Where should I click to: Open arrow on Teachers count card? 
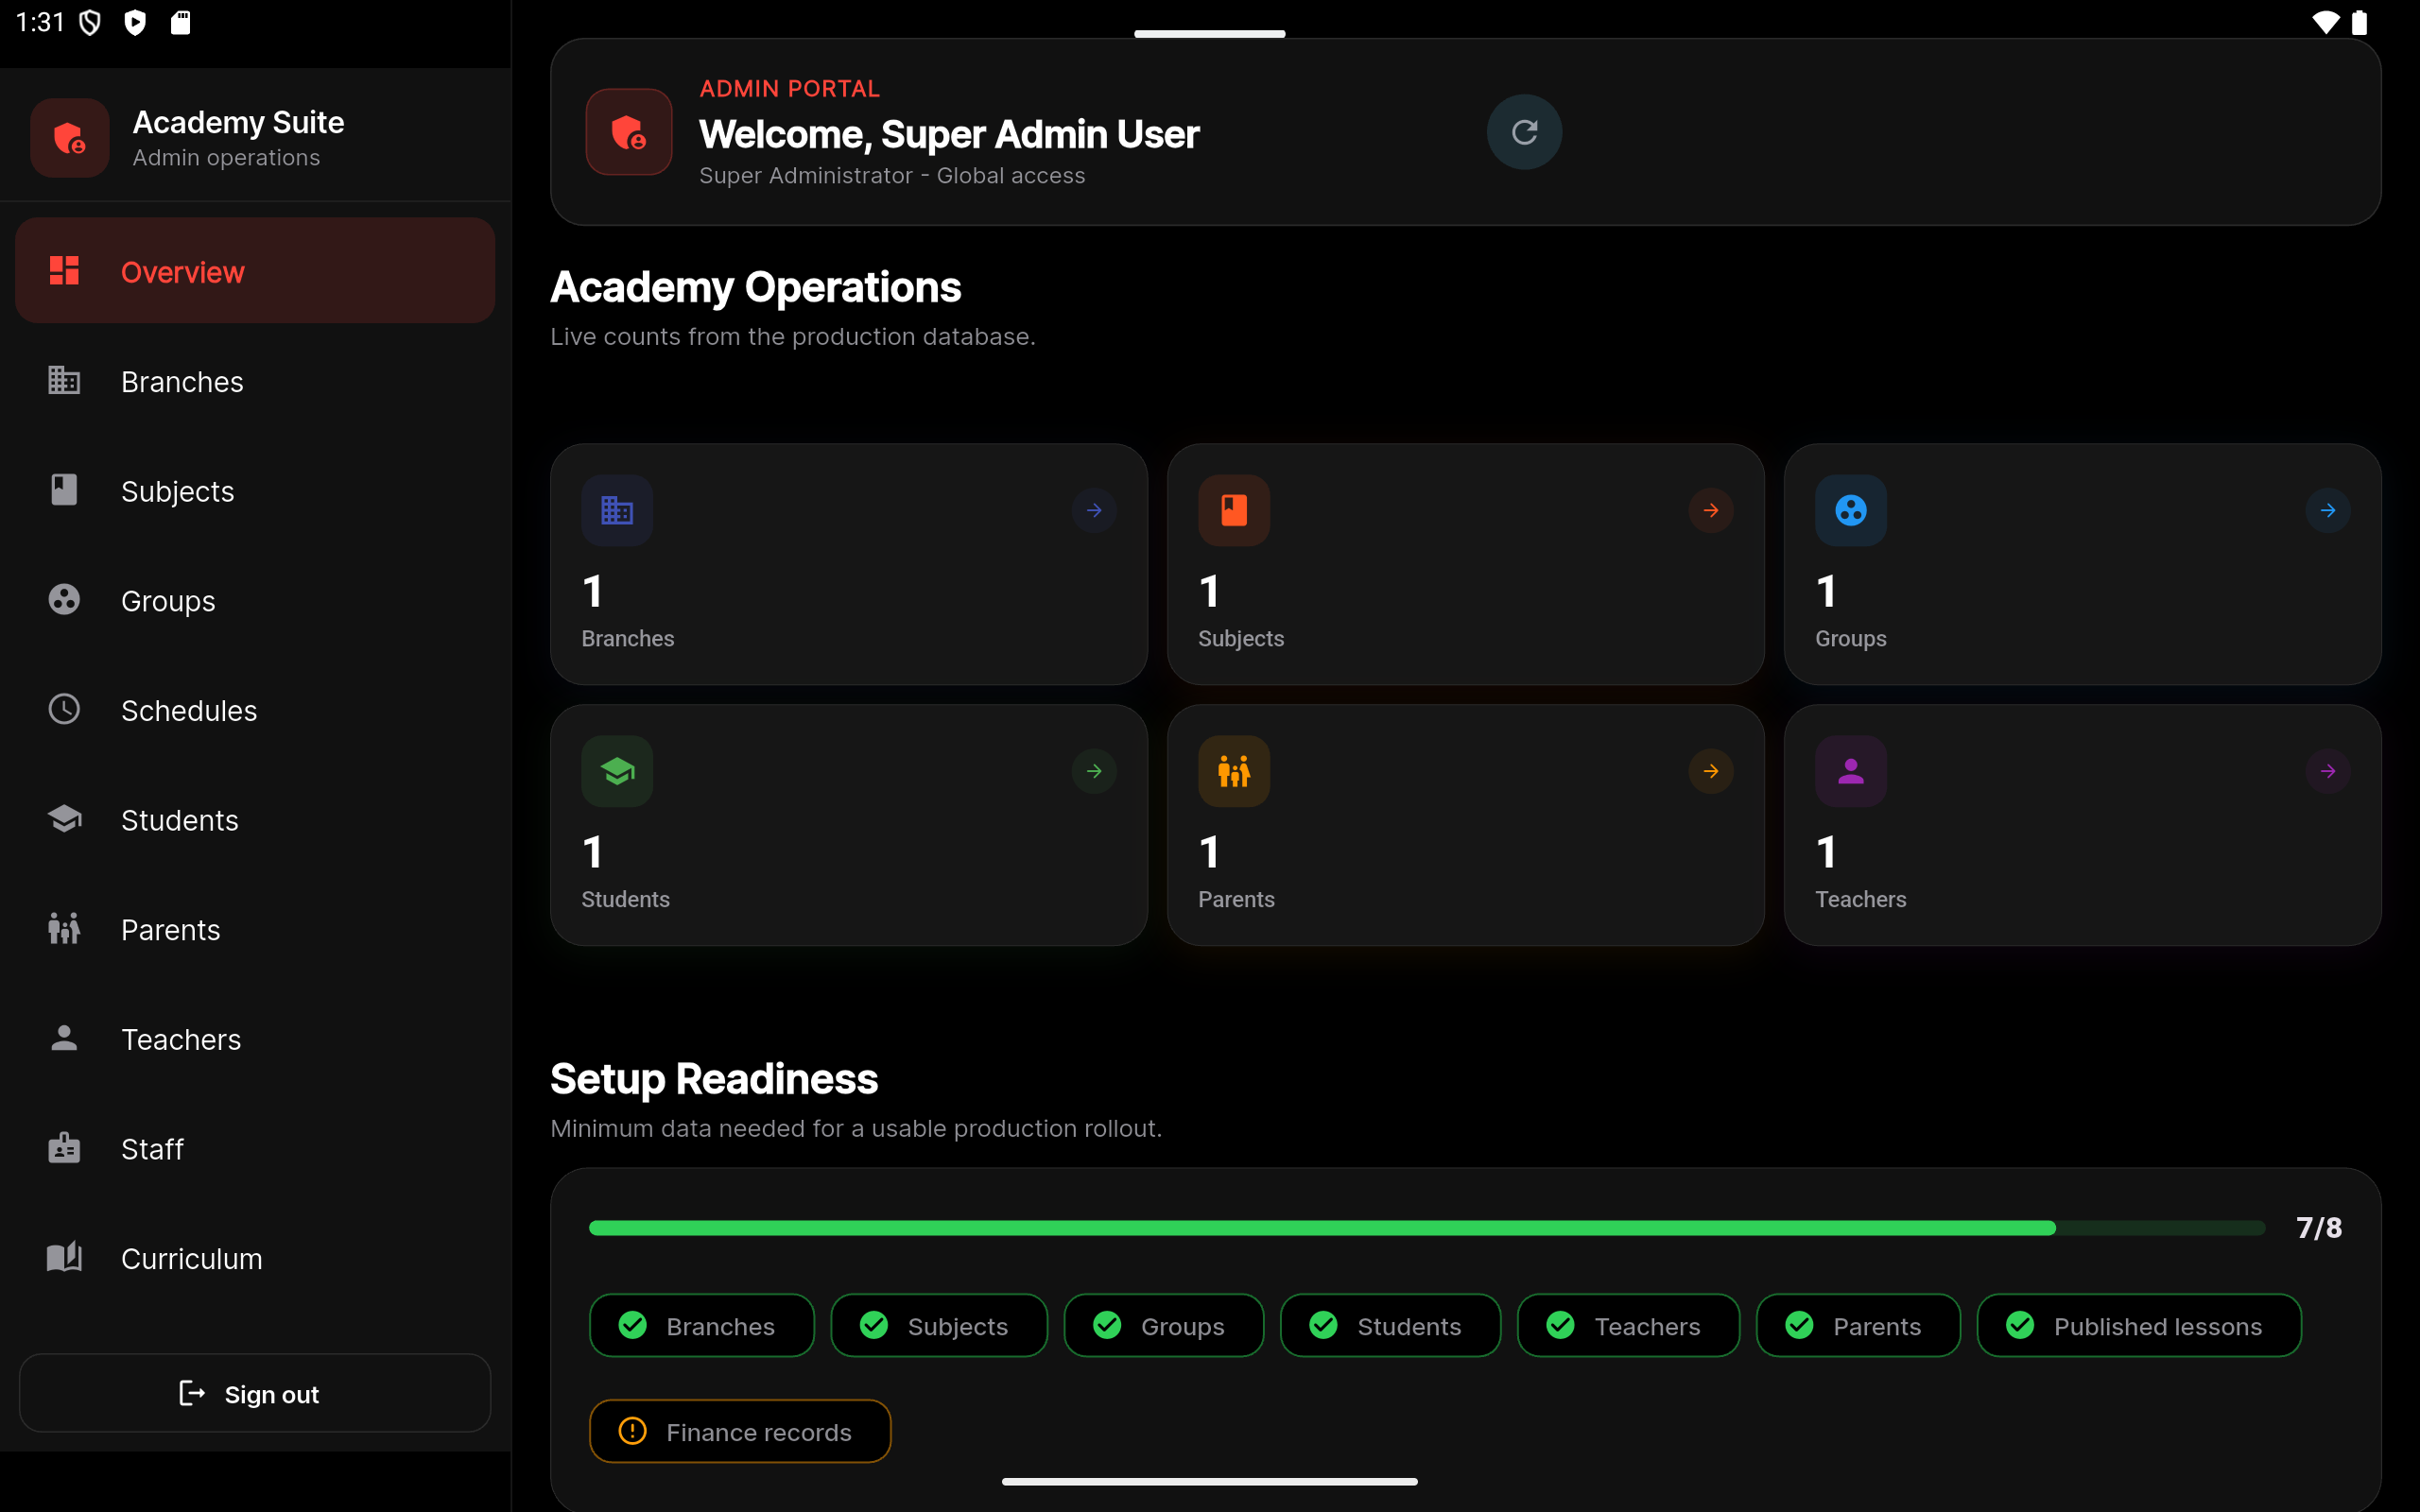(x=2327, y=771)
